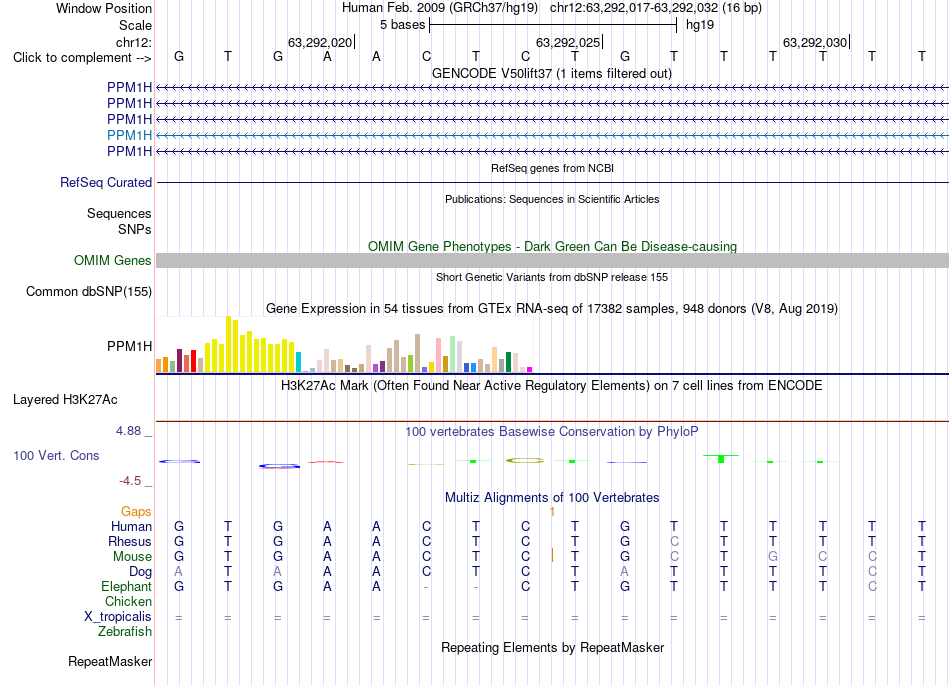Click the 'hg19' label beside scale bar

tap(700, 25)
